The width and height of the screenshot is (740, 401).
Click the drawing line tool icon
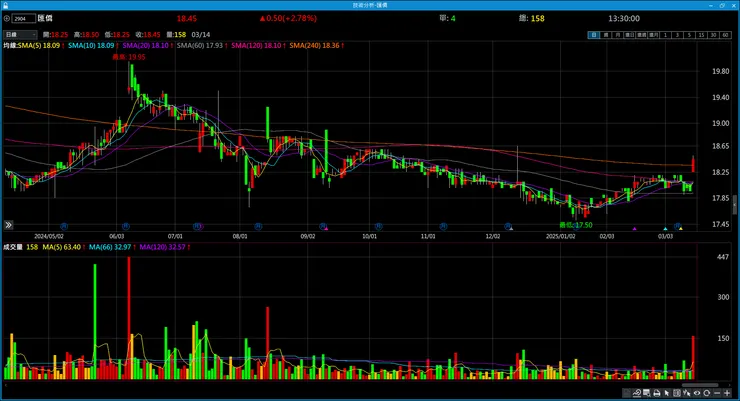tap(636, 393)
